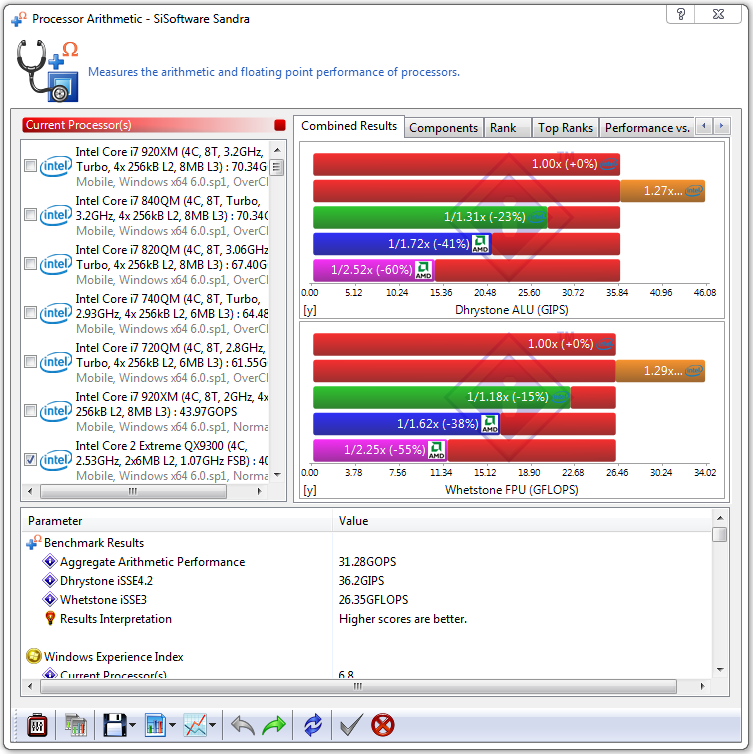Click the stethoscope module icon in header
Viewport: 753px width, 754px height.
pyautogui.click(x=47, y=71)
